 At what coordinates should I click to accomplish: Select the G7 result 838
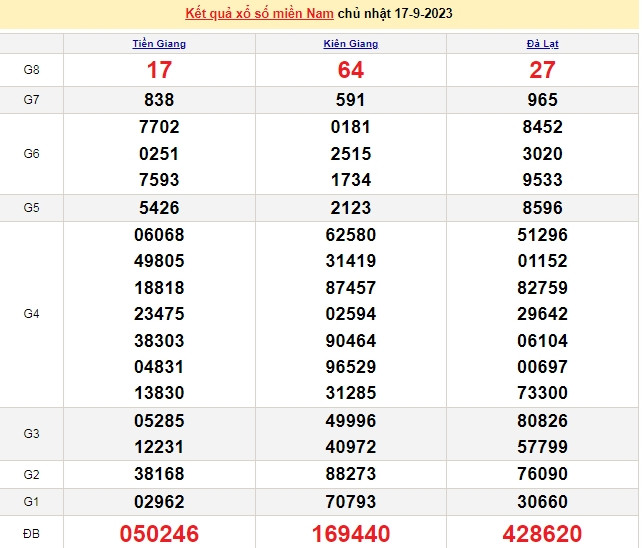(x=159, y=100)
